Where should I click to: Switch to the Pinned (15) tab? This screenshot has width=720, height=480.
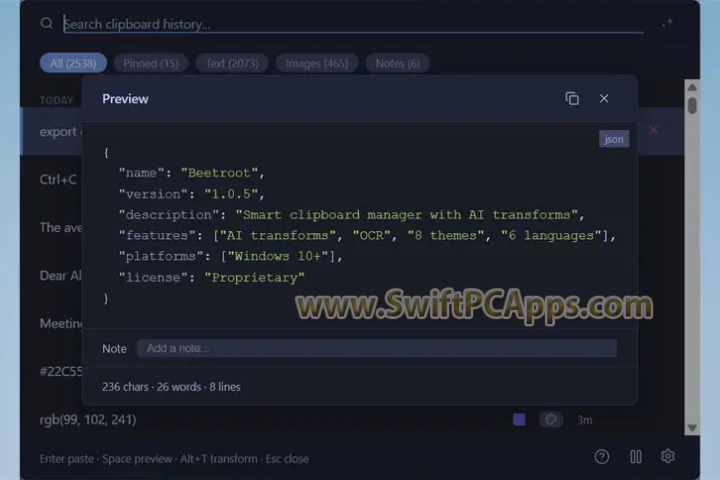tap(151, 63)
